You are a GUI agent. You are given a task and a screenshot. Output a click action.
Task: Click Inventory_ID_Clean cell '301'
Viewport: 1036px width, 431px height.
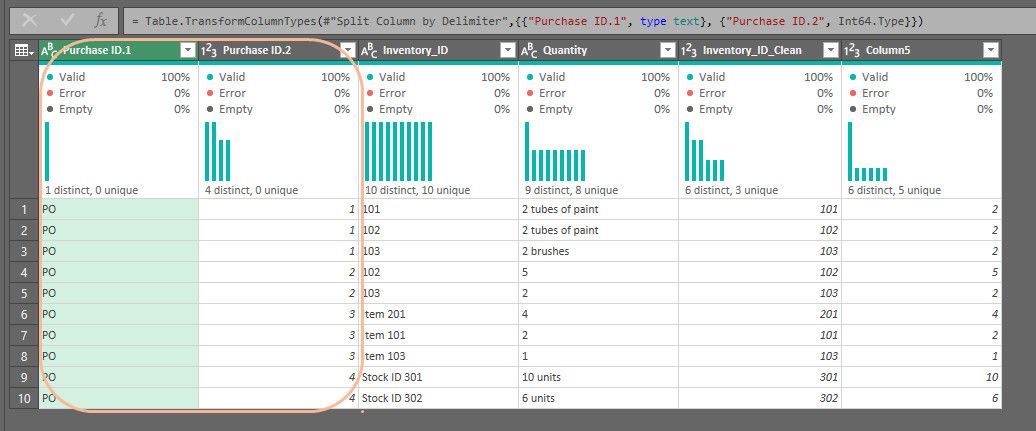(760, 377)
